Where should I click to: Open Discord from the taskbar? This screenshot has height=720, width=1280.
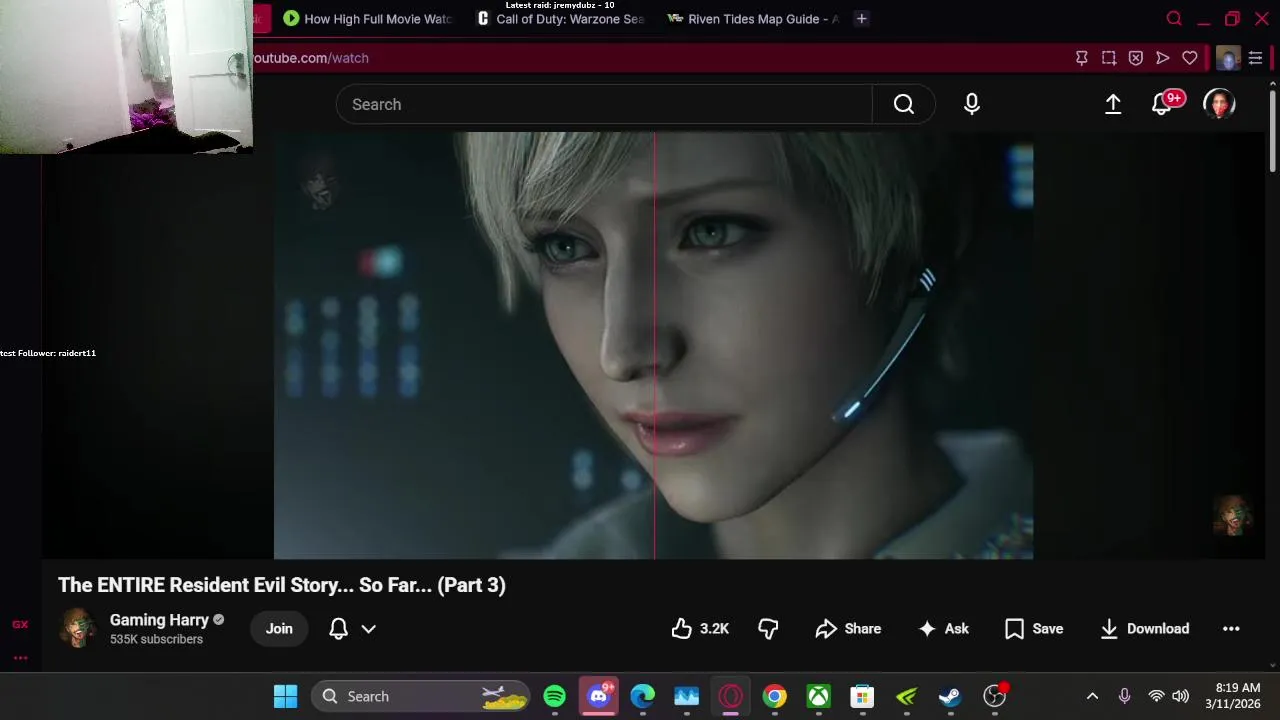(599, 696)
